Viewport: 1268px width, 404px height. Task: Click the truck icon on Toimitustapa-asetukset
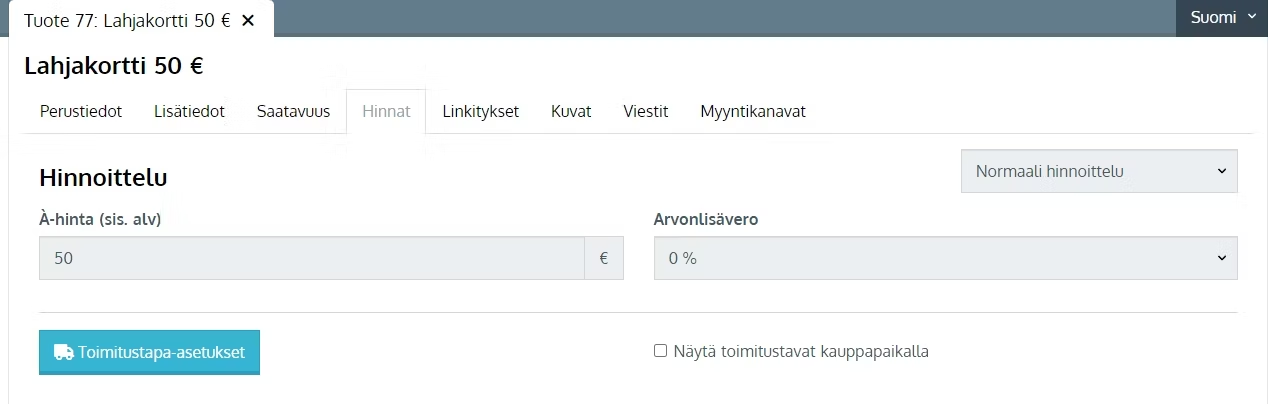pos(64,352)
